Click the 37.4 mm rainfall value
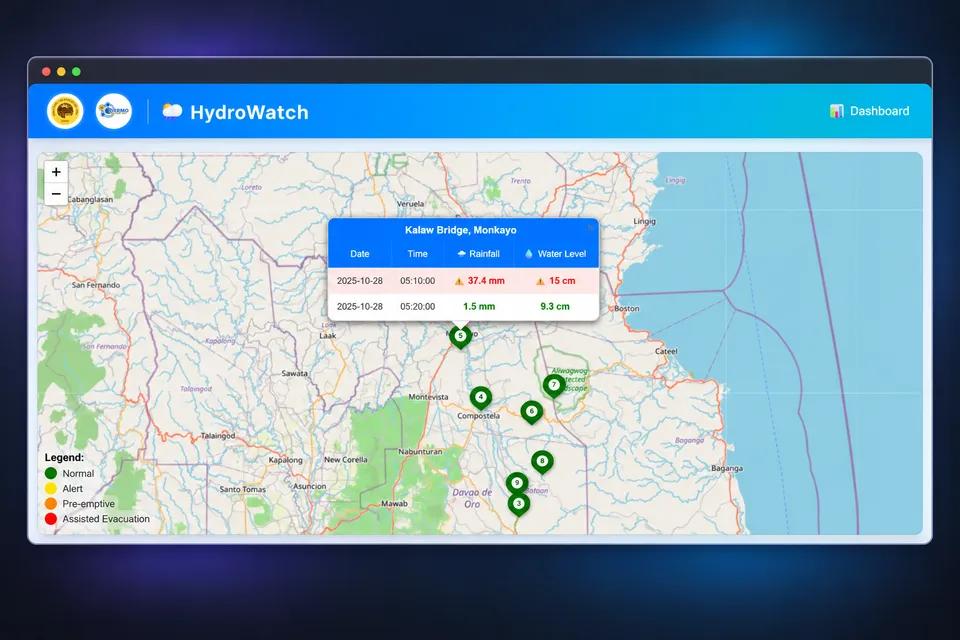 coord(486,280)
